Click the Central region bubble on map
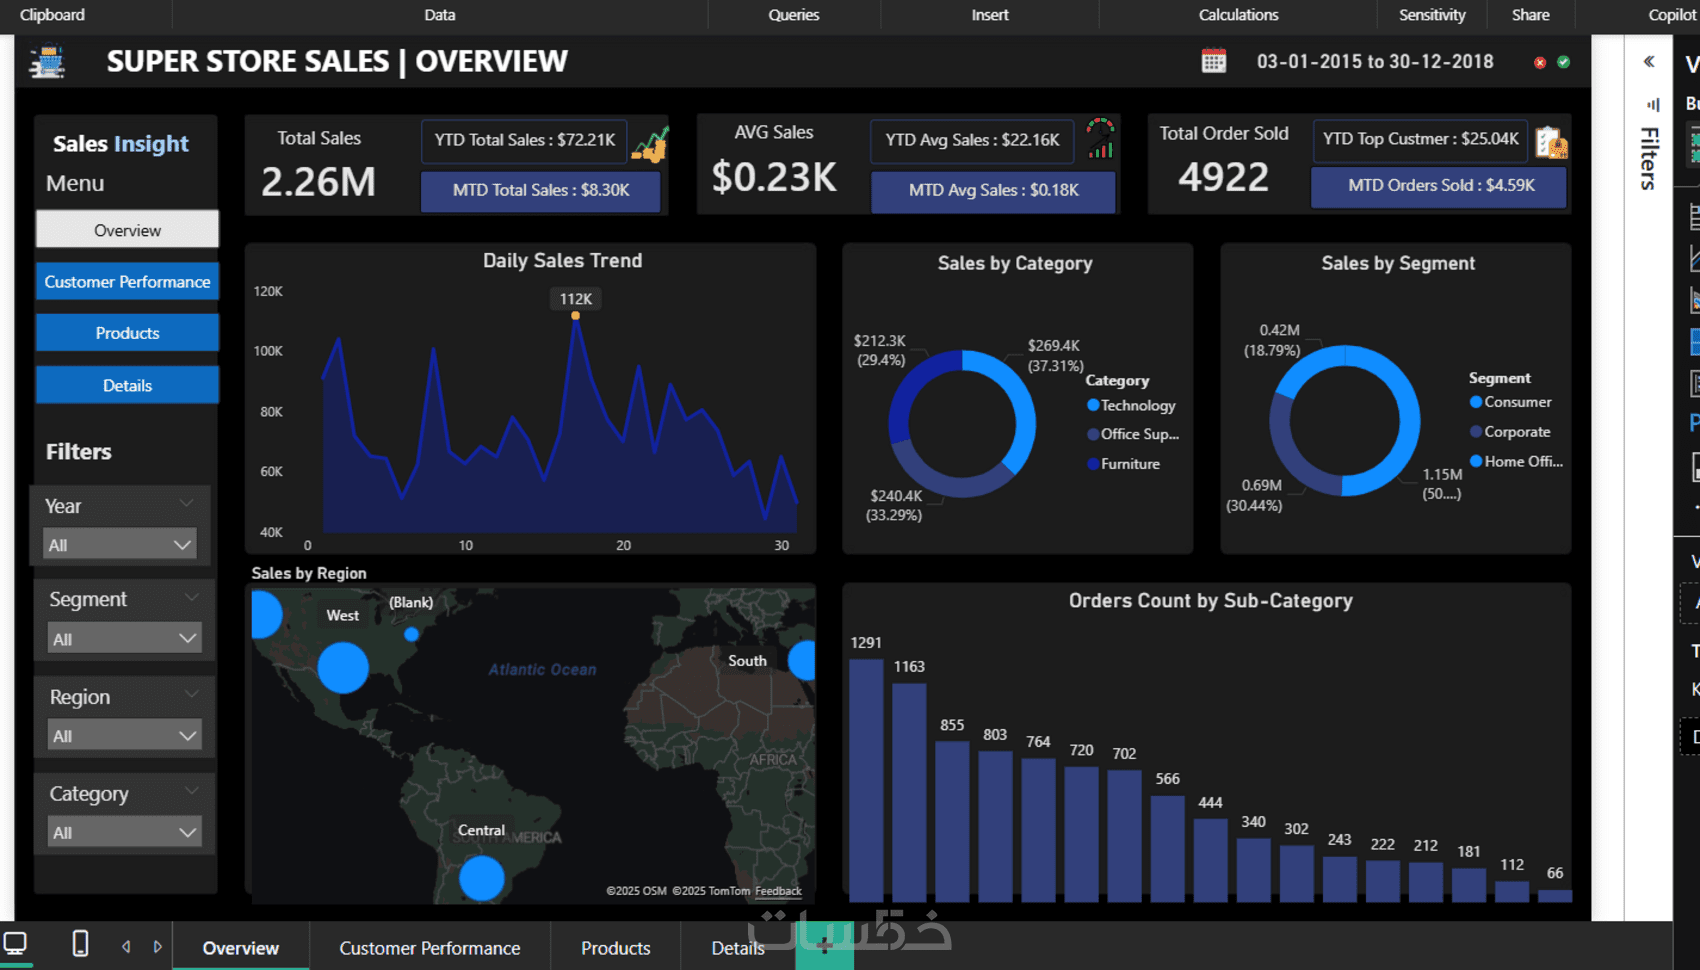The image size is (1700, 970). pos(482,878)
